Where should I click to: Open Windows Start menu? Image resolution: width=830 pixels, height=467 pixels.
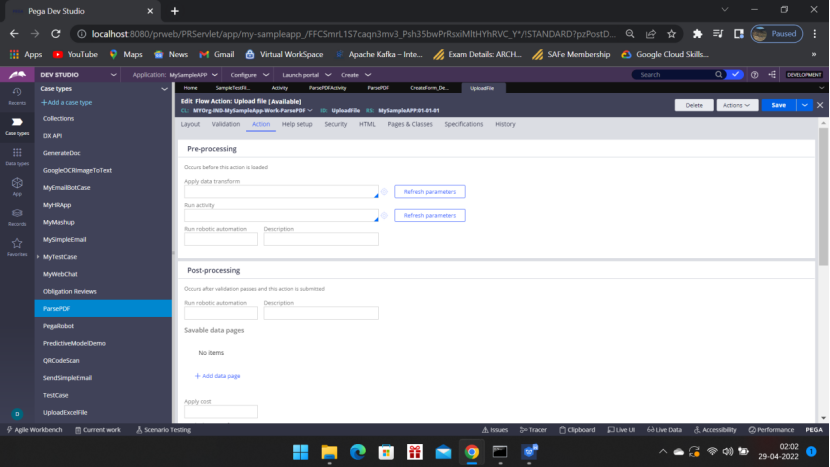(300, 452)
